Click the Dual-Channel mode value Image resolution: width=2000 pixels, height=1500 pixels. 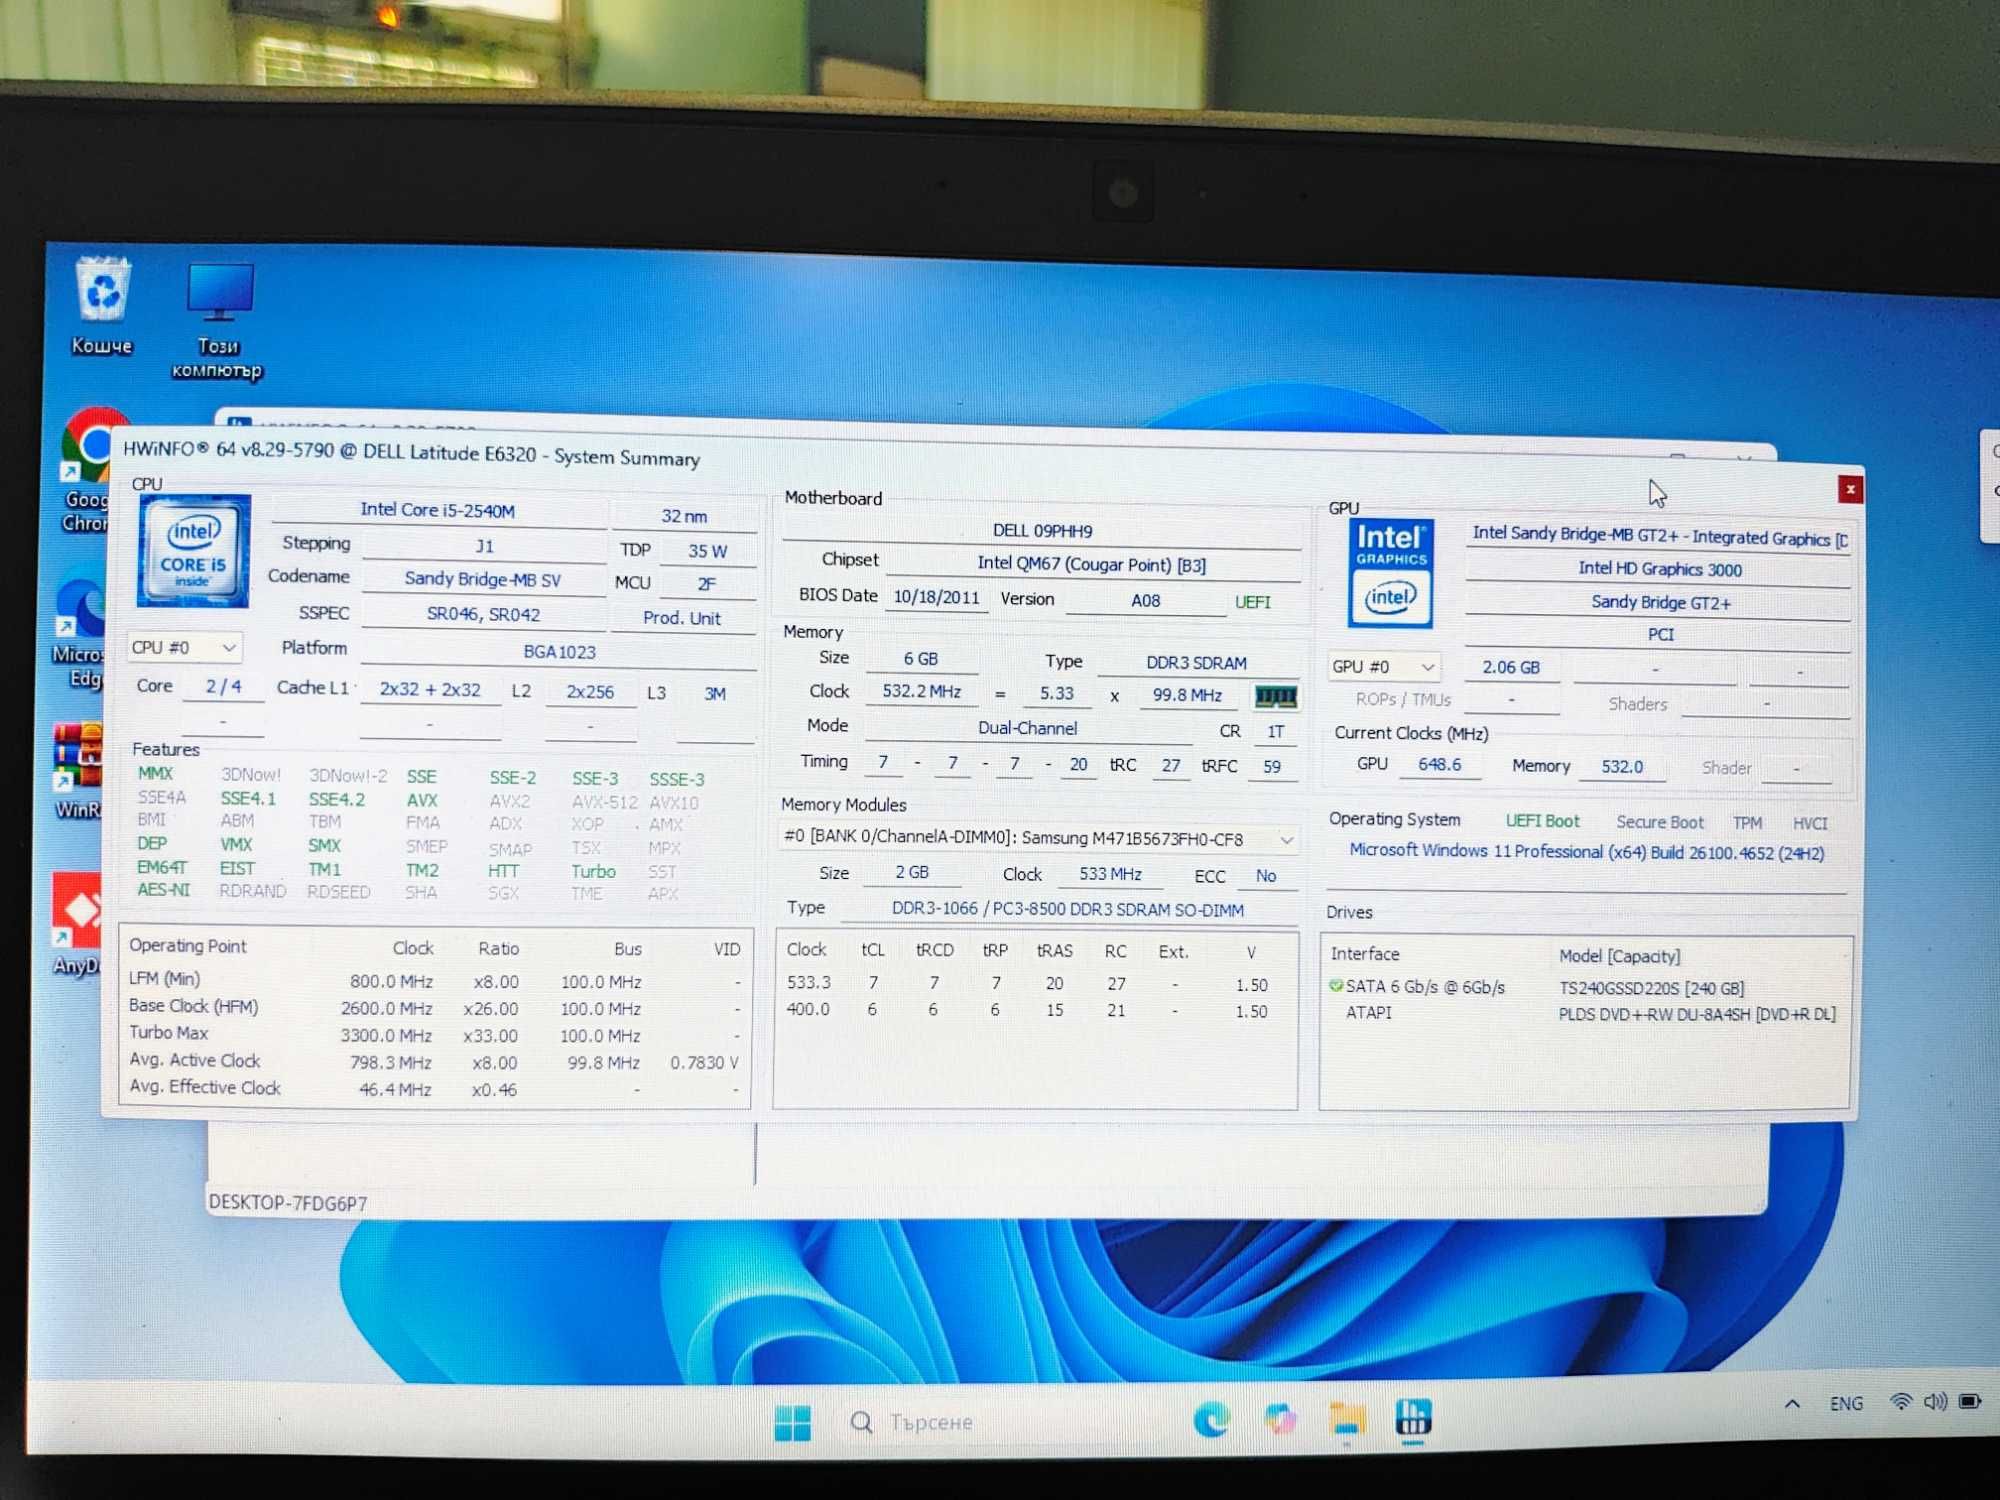click(x=1027, y=728)
